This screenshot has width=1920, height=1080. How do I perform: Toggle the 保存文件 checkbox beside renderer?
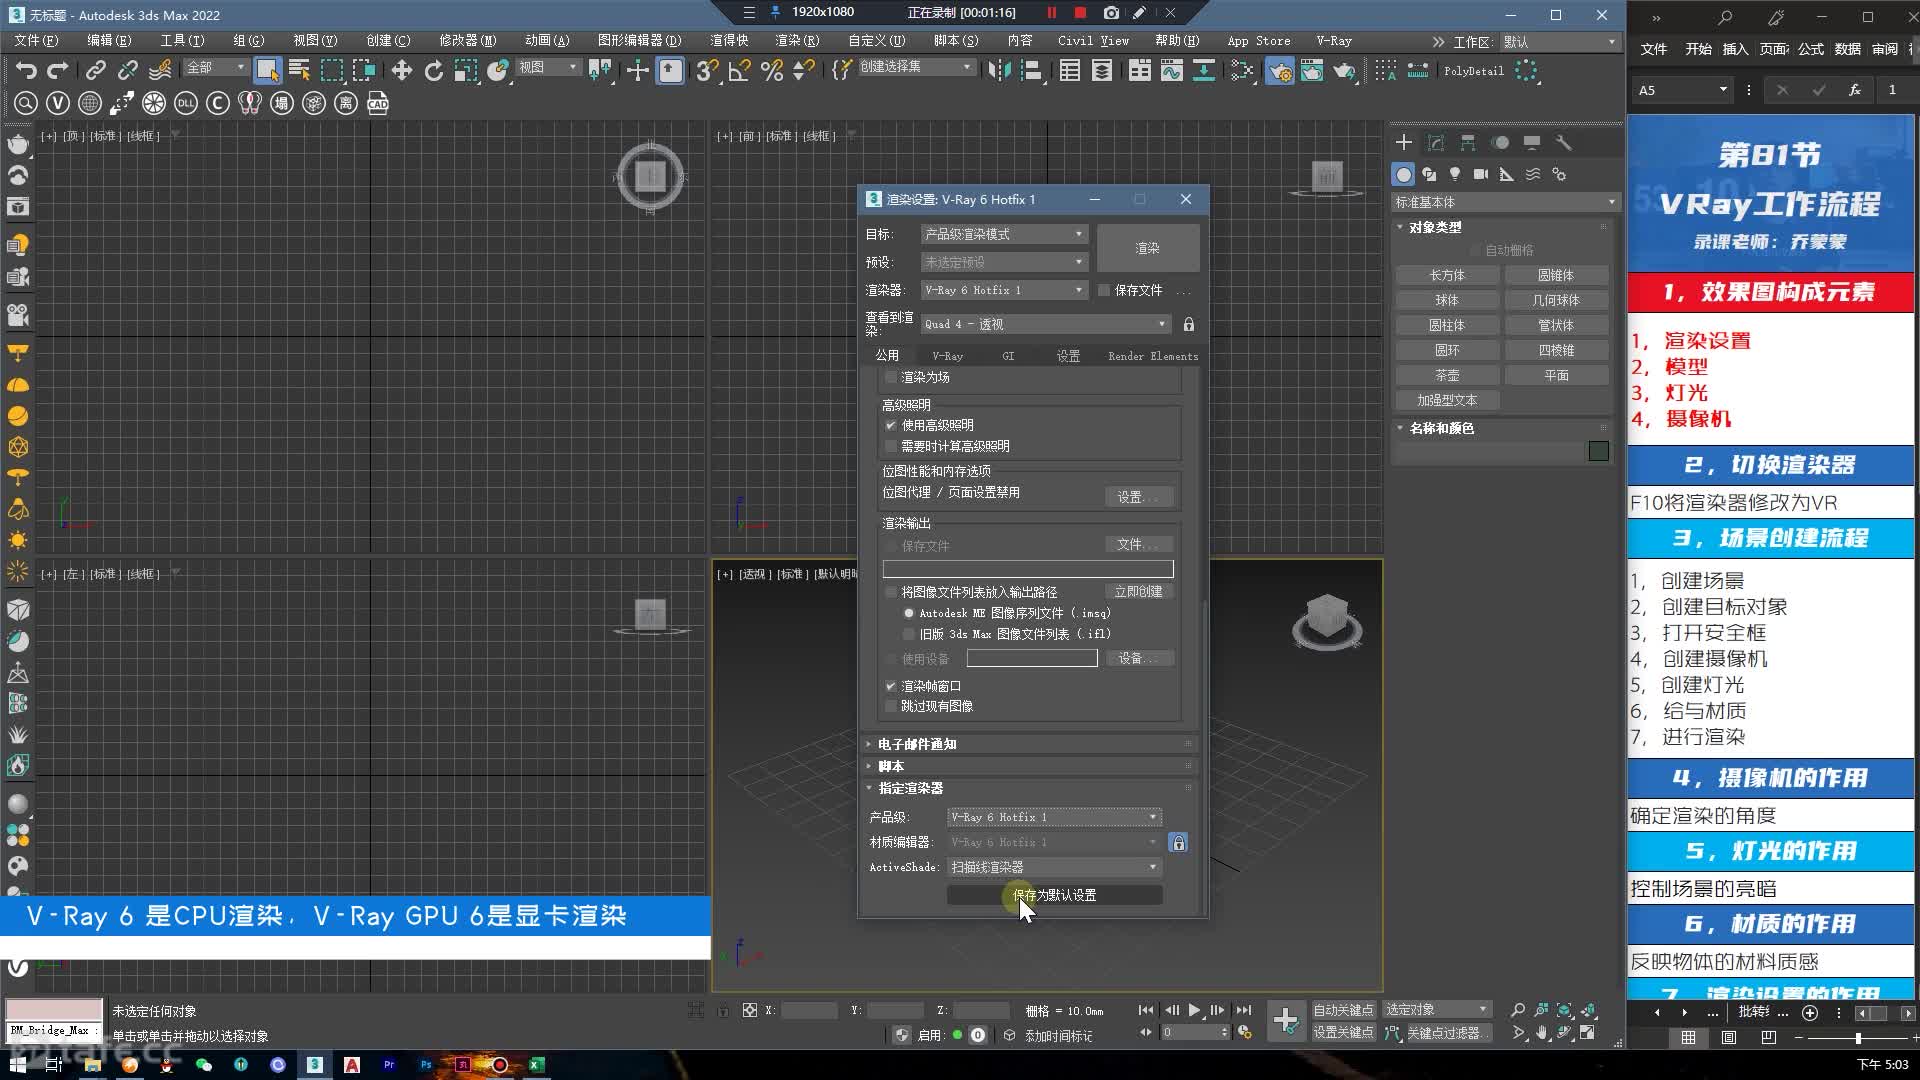(1104, 290)
